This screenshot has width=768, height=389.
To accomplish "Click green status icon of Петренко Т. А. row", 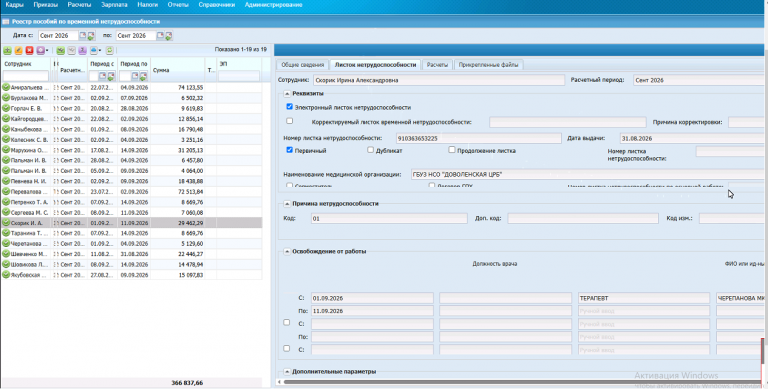I will click(6, 202).
